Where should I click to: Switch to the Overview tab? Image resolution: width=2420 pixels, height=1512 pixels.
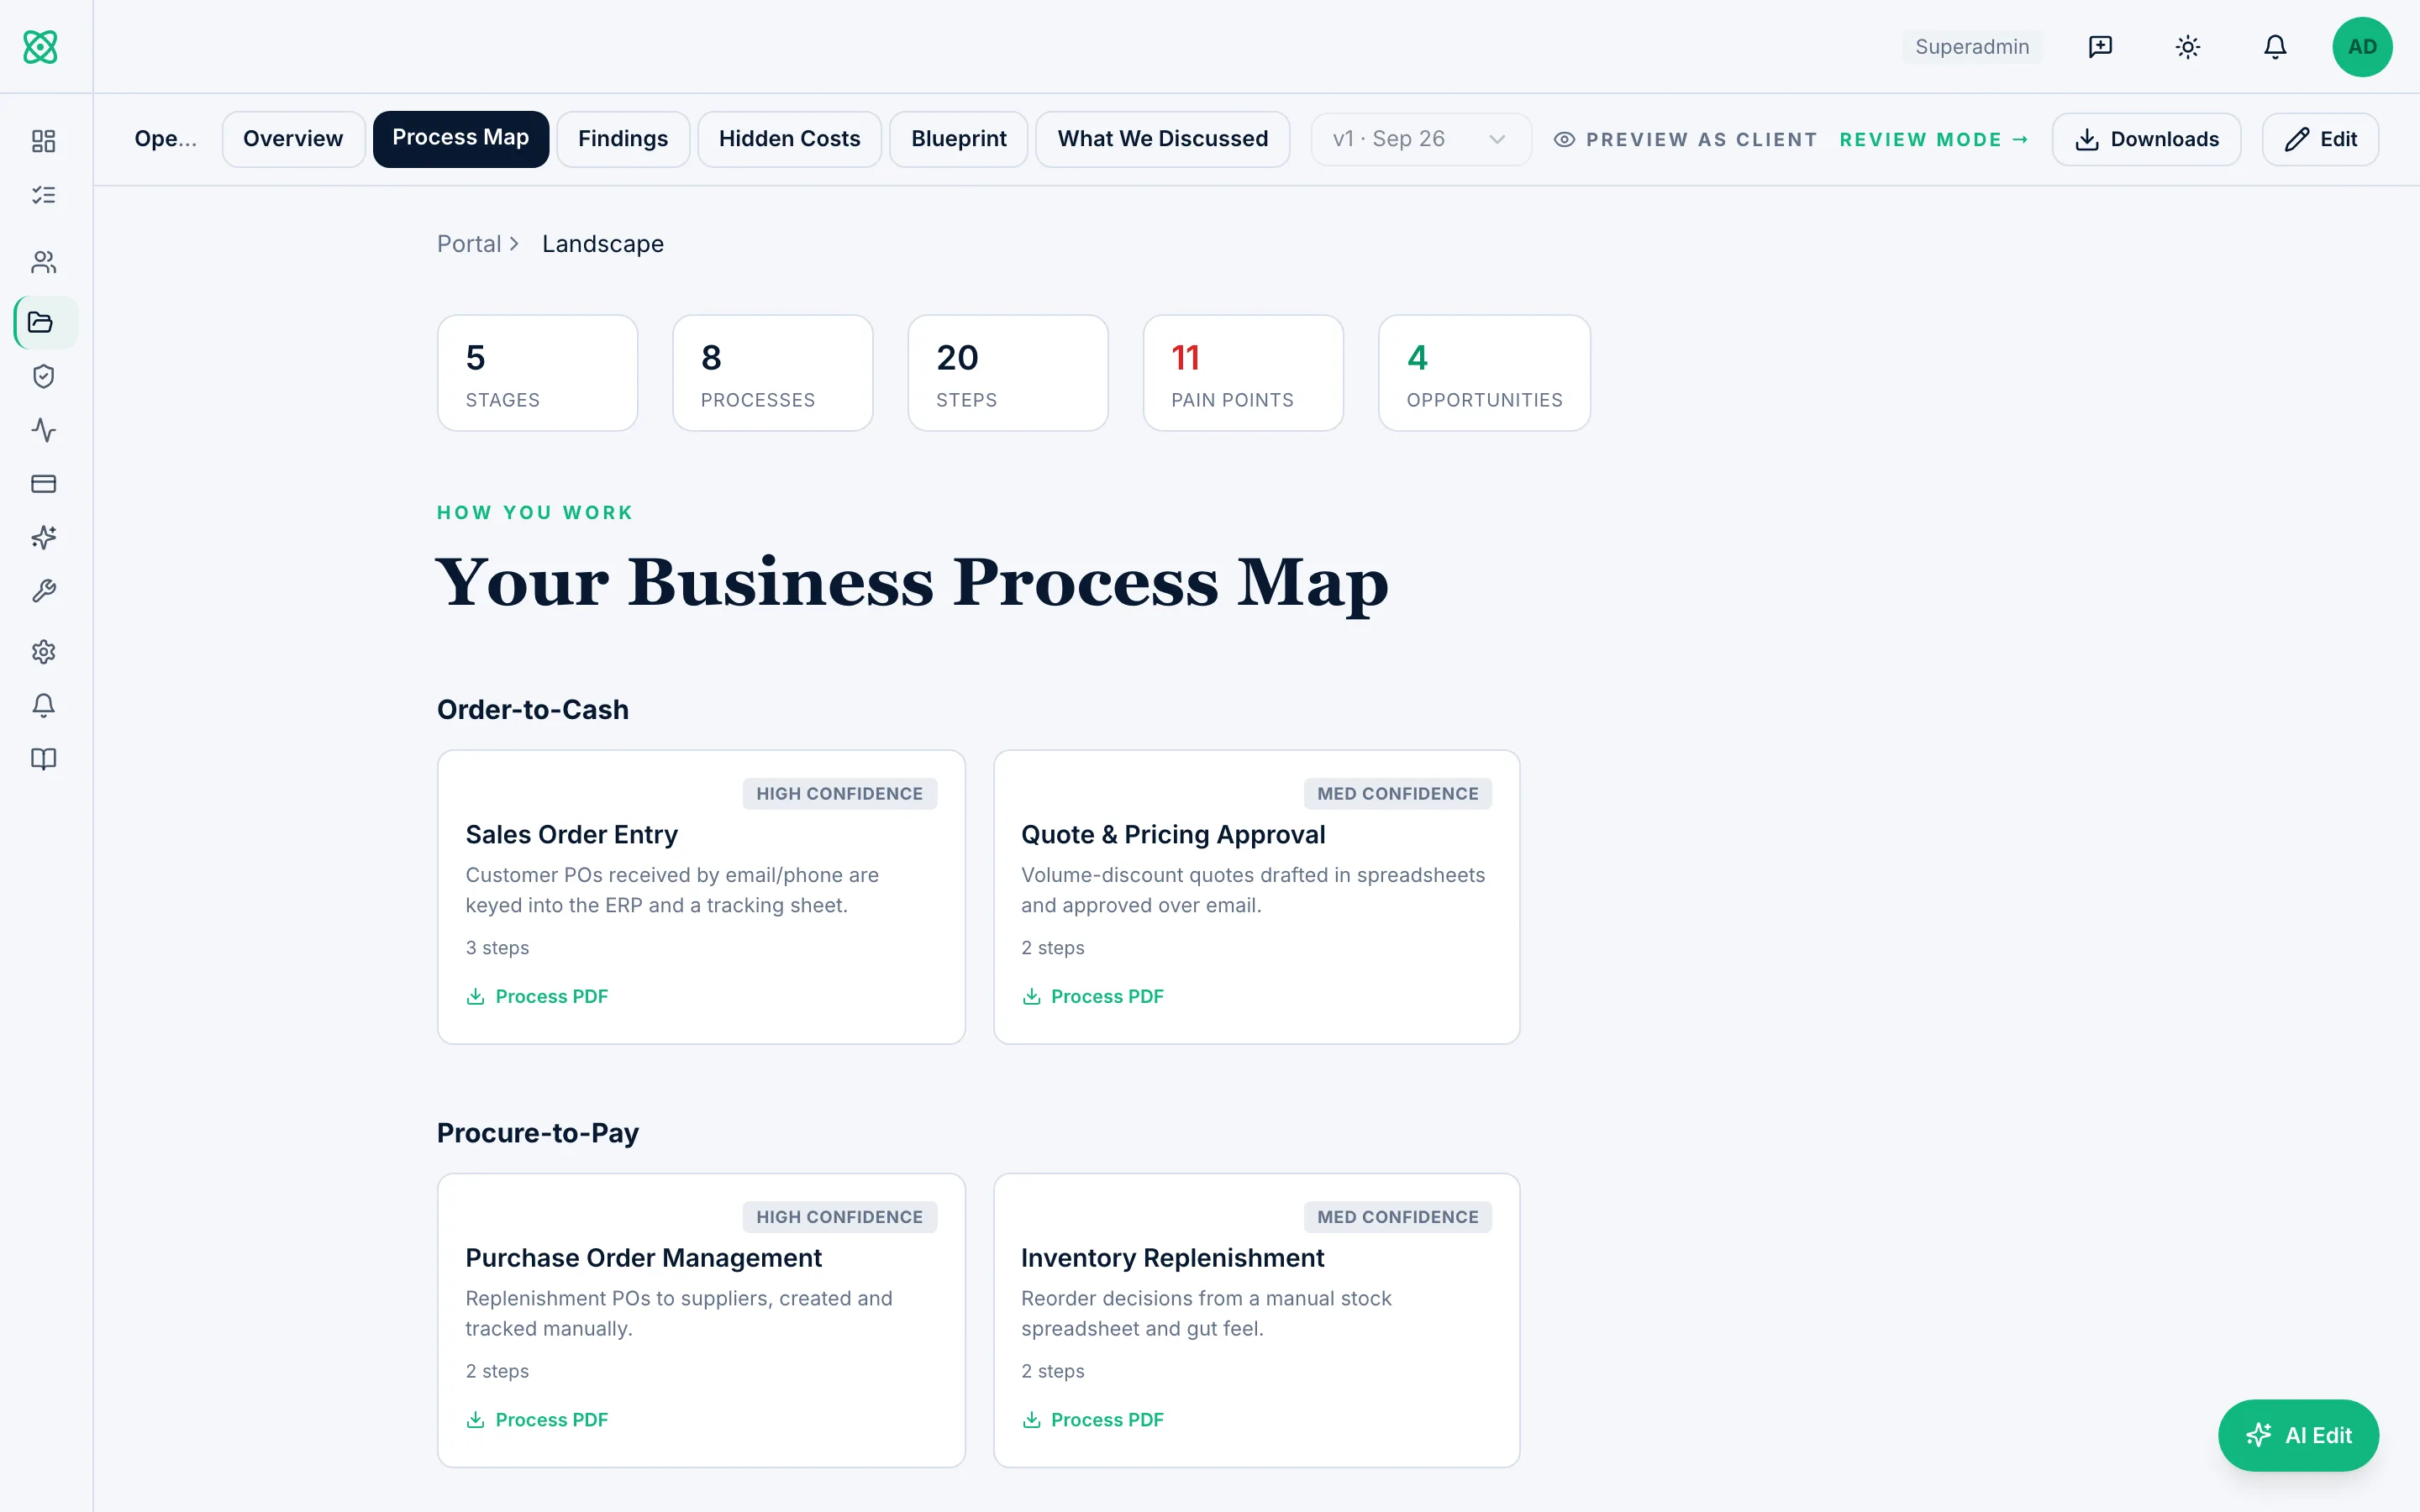coord(293,139)
